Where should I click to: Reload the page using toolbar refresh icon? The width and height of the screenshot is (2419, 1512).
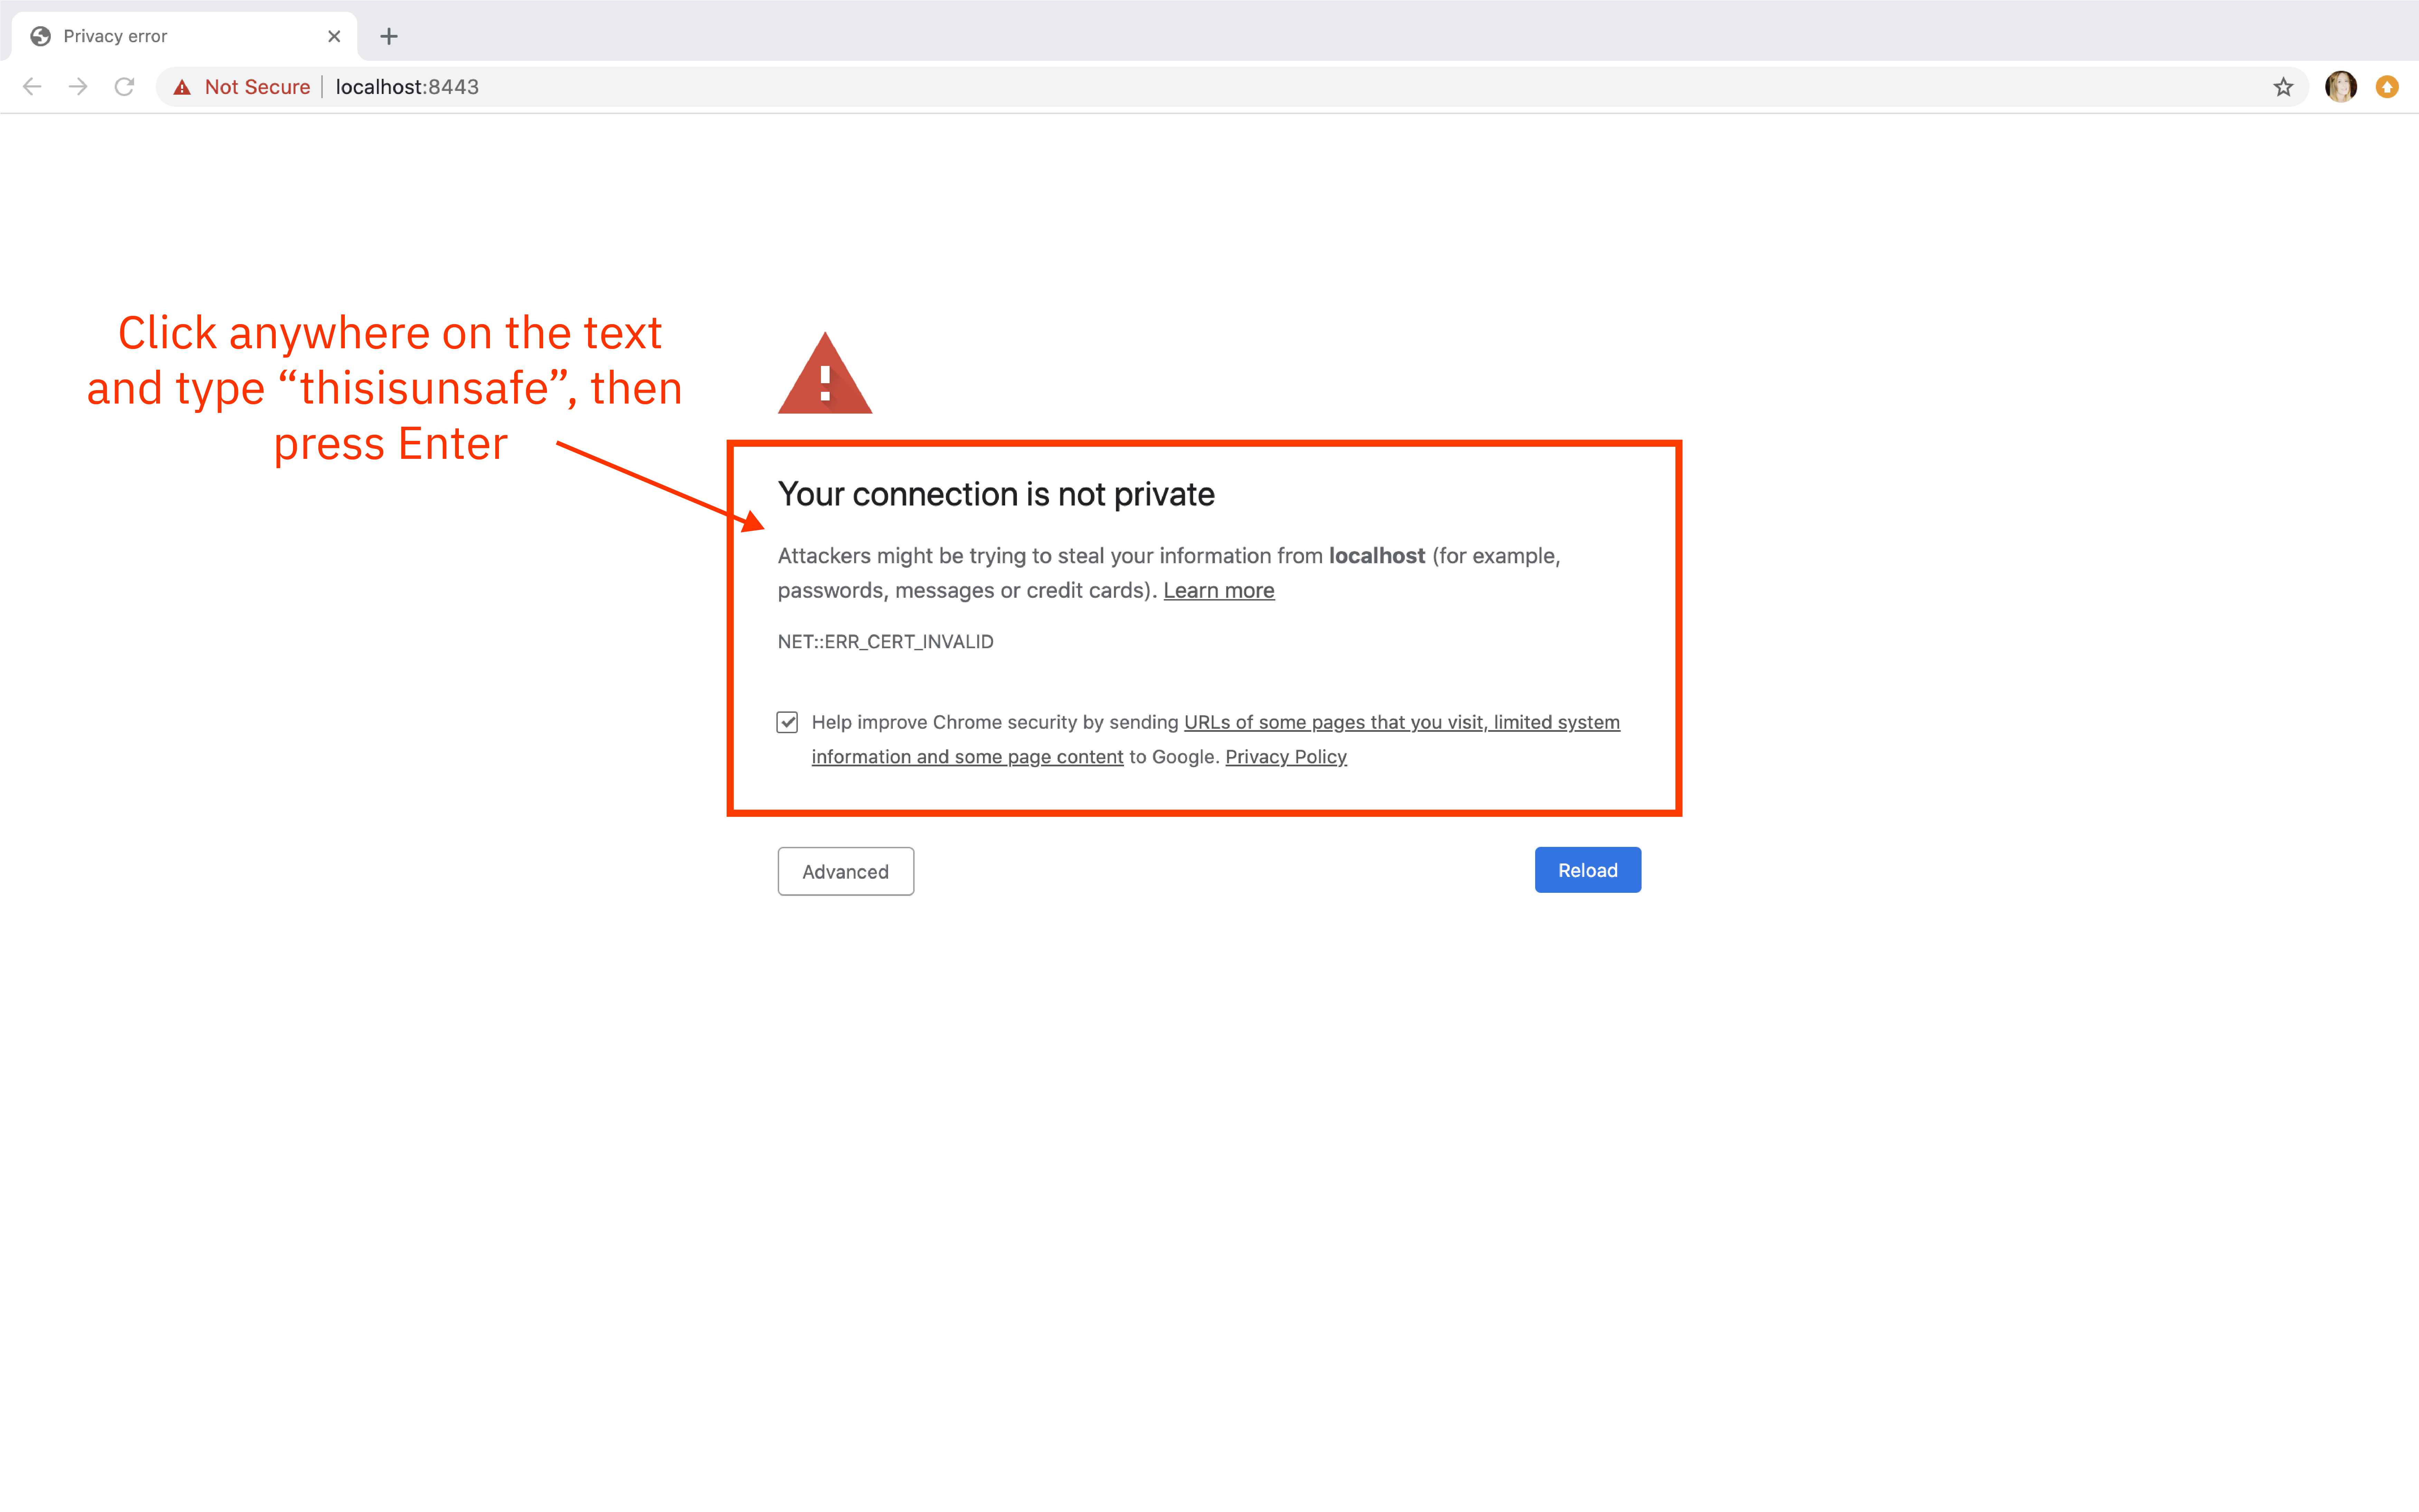point(124,87)
